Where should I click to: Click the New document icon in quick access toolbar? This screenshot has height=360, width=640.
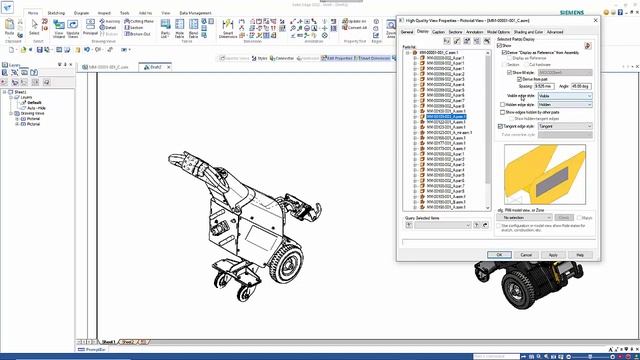pyautogui.click(x=11, y=50)
